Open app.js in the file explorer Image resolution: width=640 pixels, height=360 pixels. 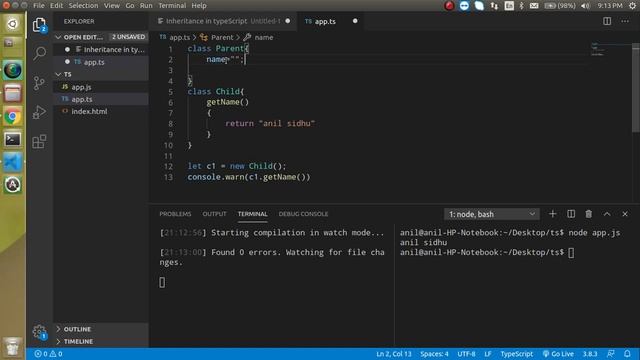click(x=100, y=87)
